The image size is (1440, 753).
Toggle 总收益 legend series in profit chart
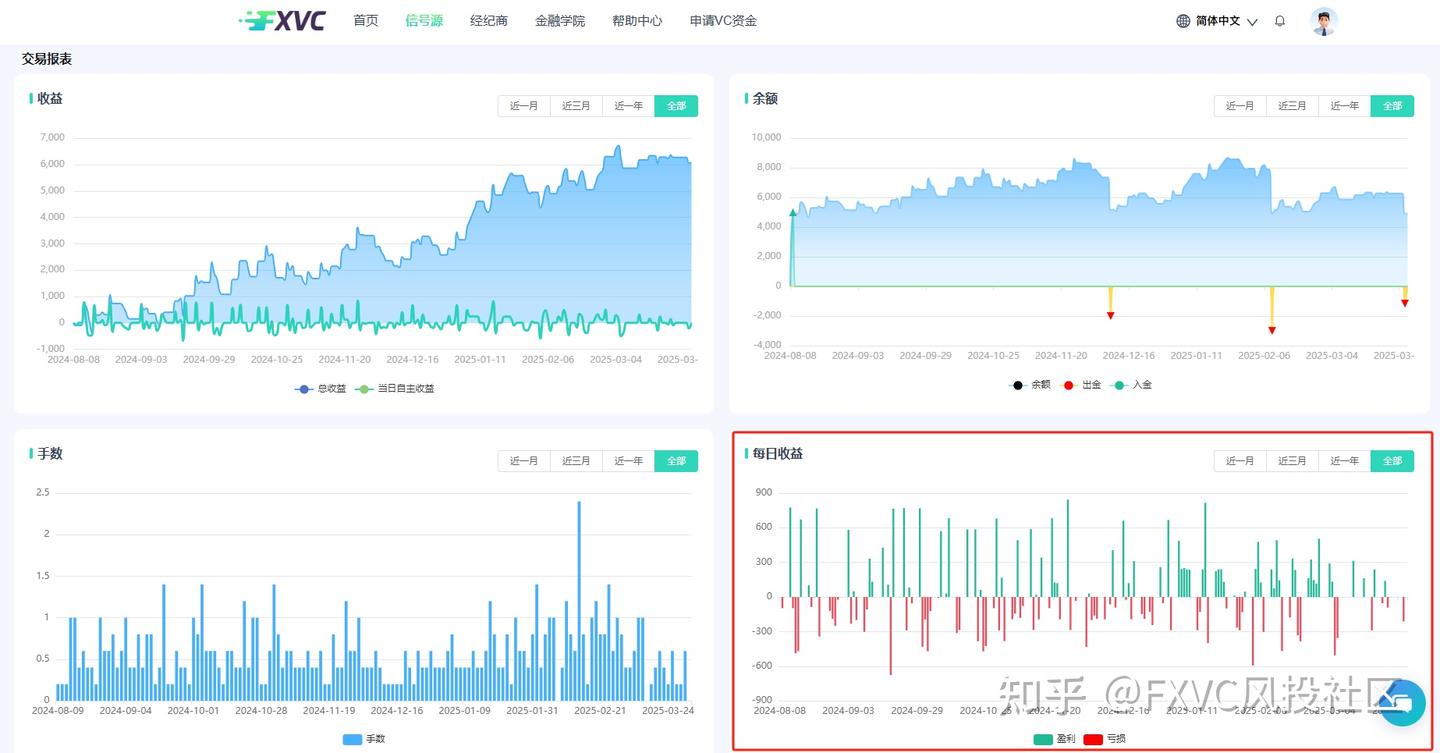320,388
